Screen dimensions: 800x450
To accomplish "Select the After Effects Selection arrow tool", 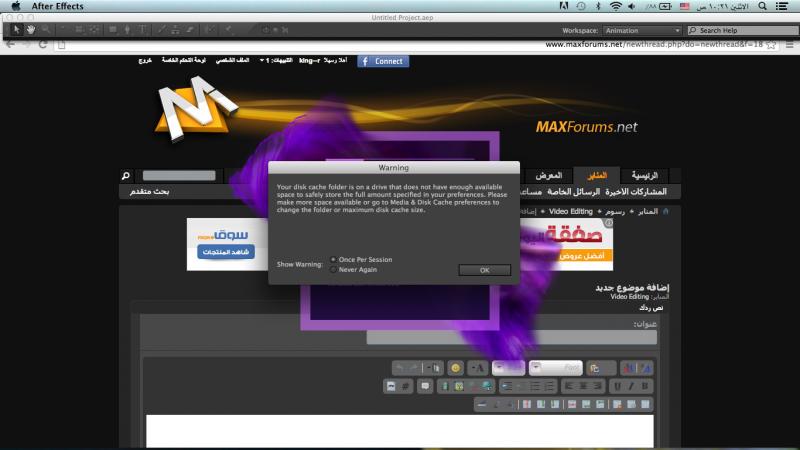I will click(16, 30).
